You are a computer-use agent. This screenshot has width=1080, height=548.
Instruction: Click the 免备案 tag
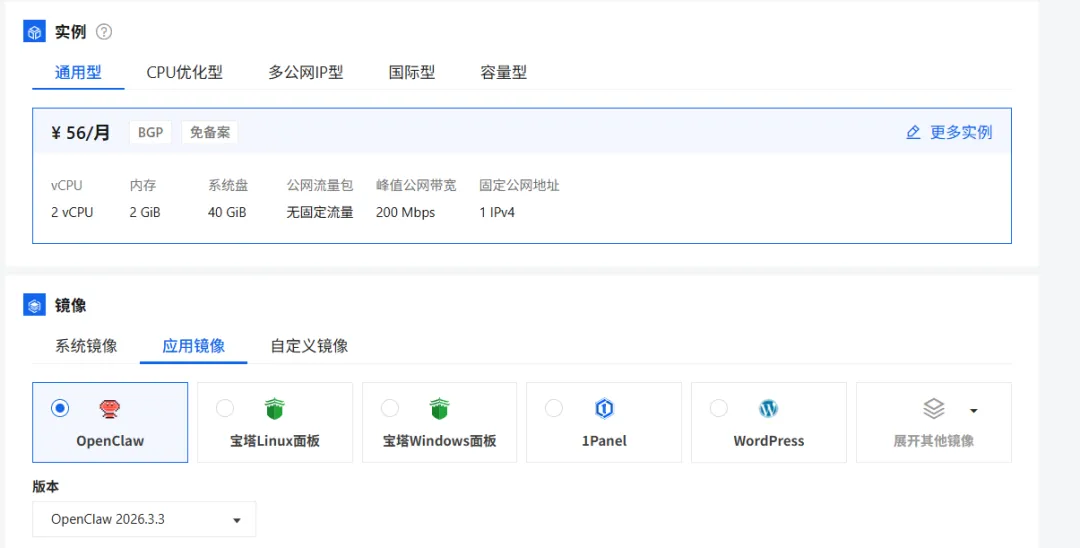coord(209,132)
